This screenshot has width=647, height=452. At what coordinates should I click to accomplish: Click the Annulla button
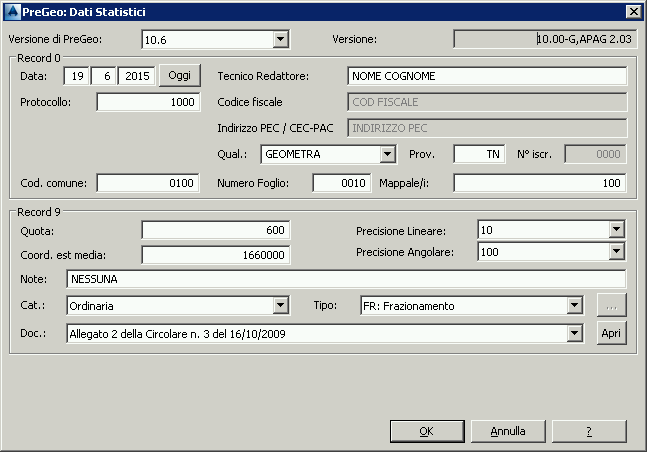(508, 431)
